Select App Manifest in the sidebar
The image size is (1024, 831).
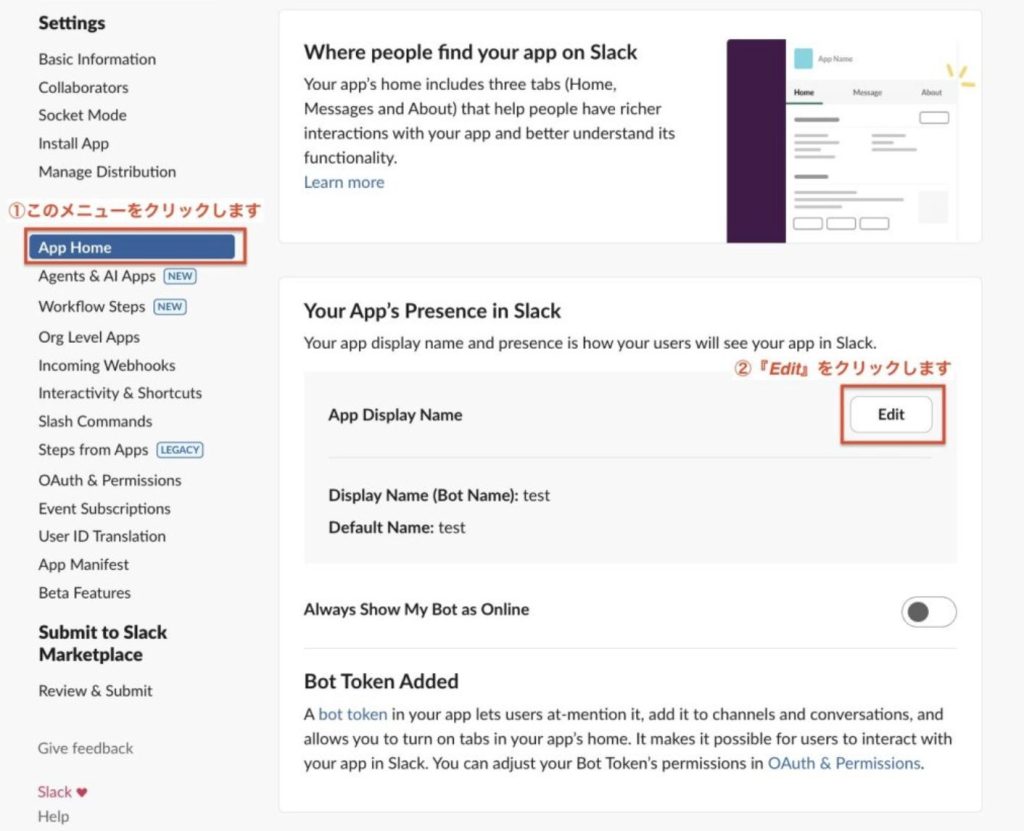pyautogui.click(x=83, y=564)
